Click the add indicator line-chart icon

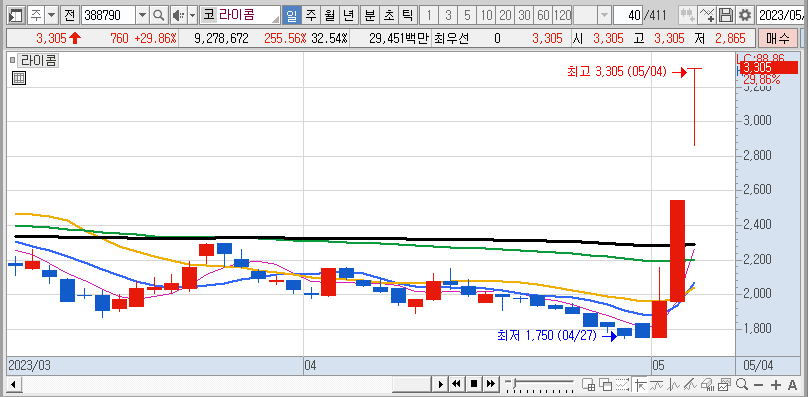pyautogui.click(x=706, y=15)
